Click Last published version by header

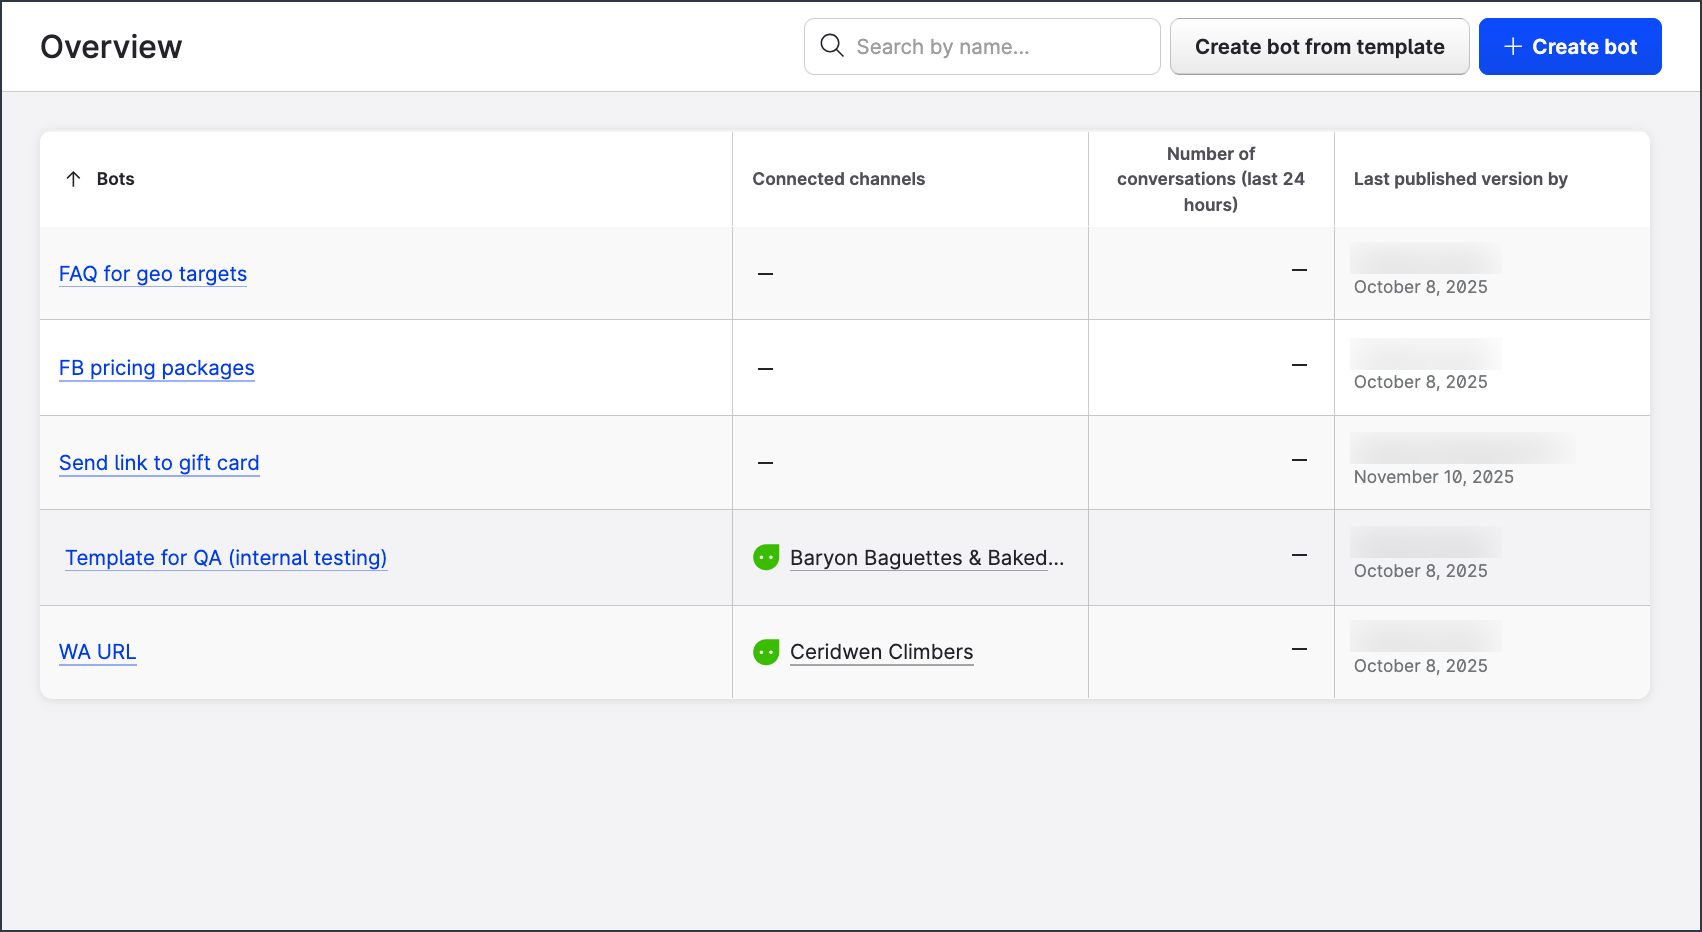pyautogui.click(x=1460, y=179)
